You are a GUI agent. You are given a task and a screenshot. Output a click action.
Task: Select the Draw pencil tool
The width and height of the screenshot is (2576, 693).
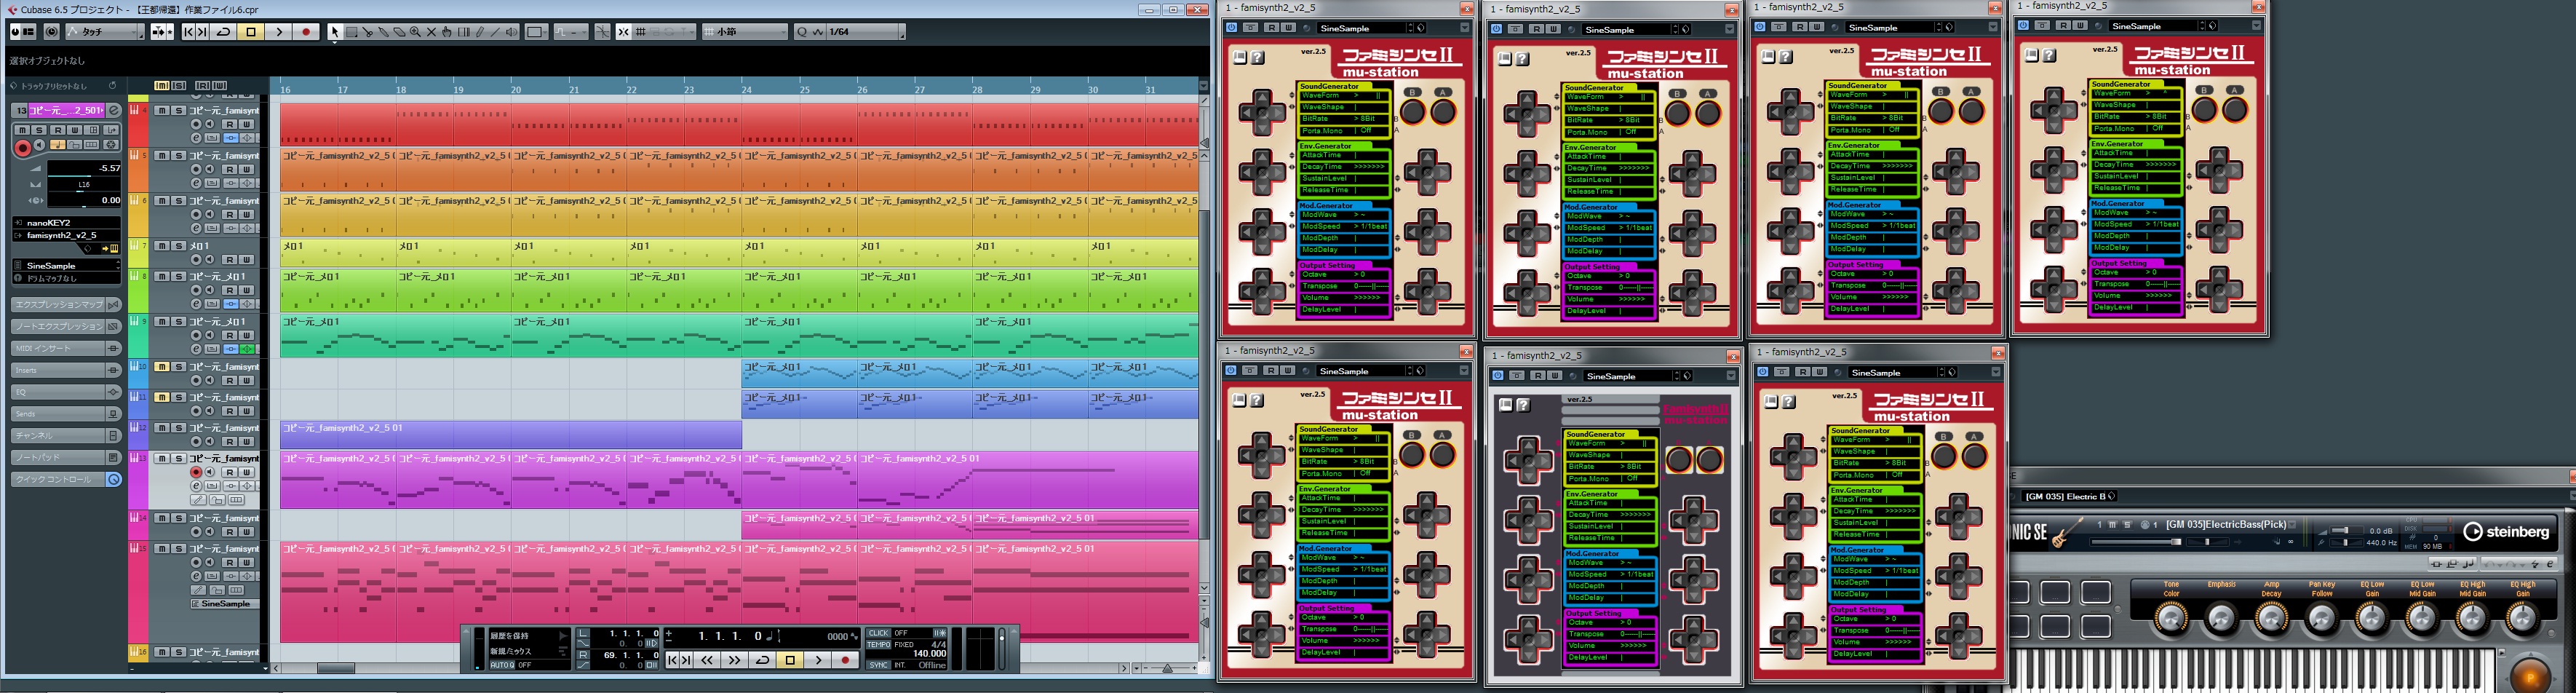coord(480,32)
